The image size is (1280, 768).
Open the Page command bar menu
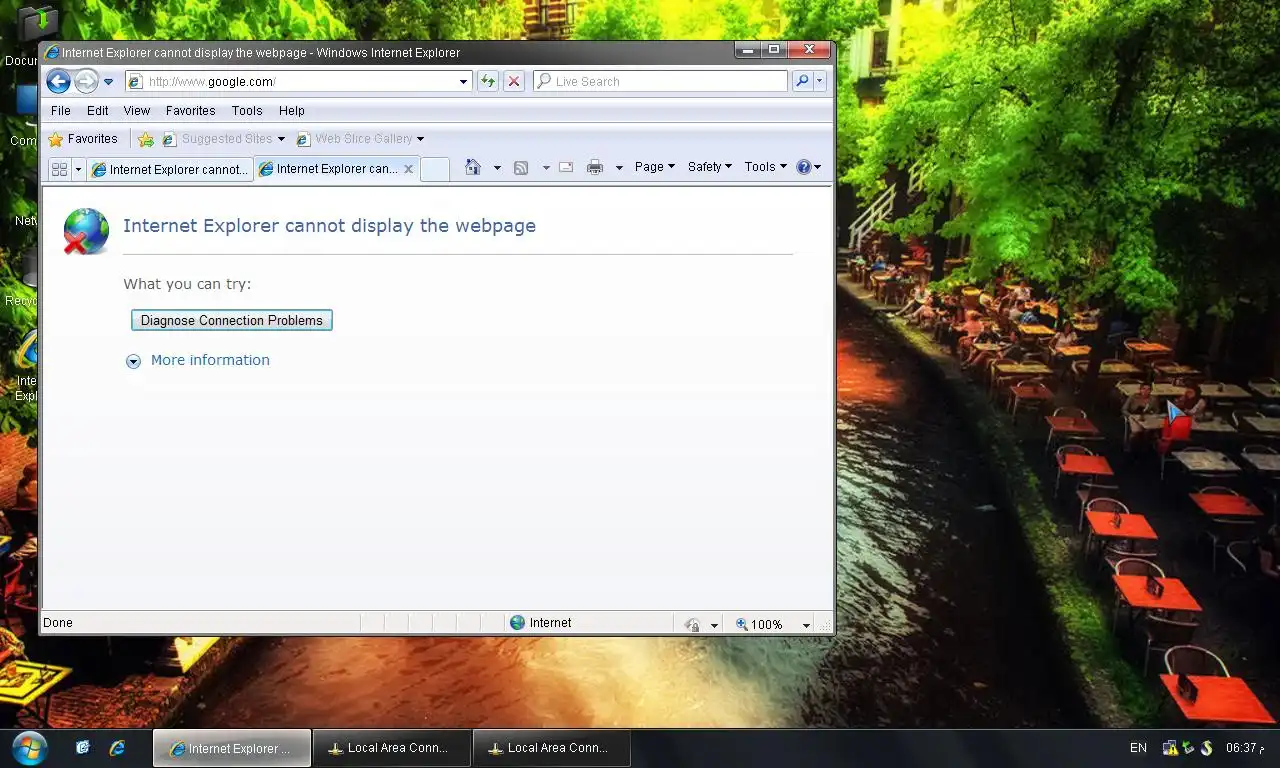[655, 167]
